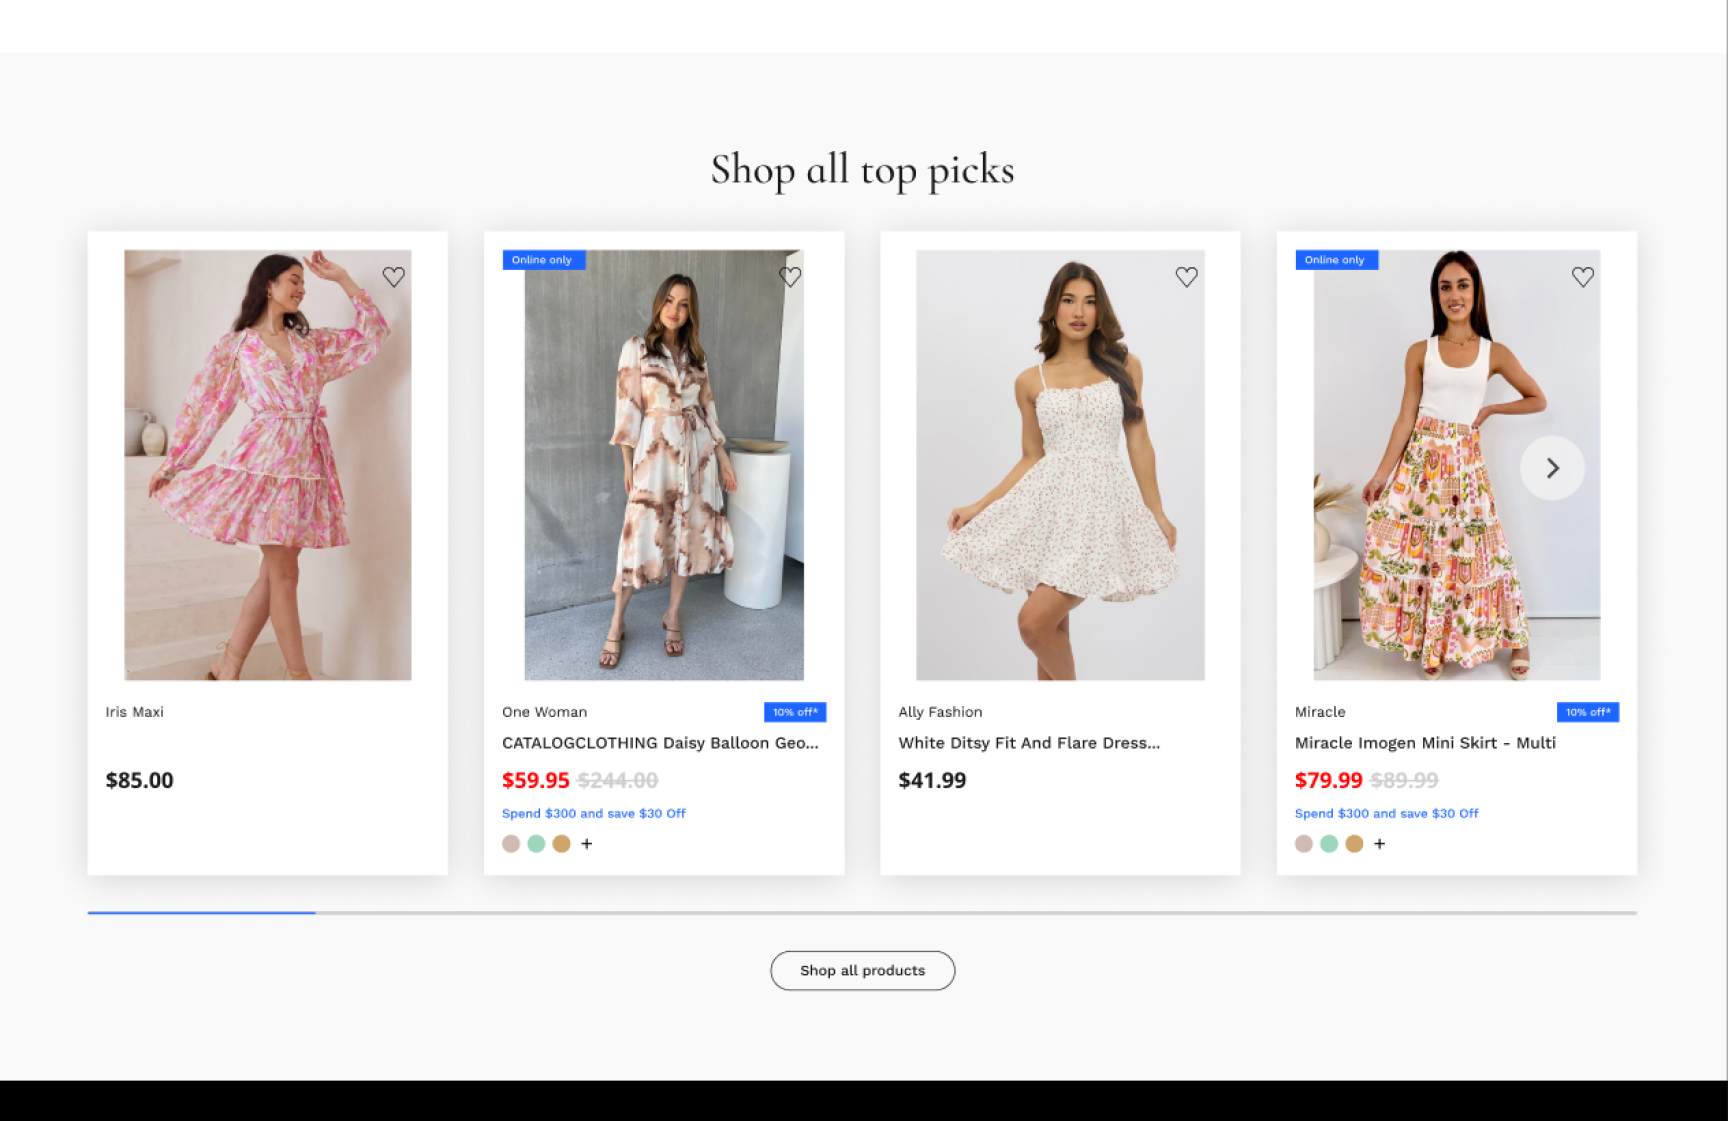Screen dimensions: 1728x1121
Task: Click Spend $300 offer under Miracle Imogen skirt
Action: (x=1387, y=814)
